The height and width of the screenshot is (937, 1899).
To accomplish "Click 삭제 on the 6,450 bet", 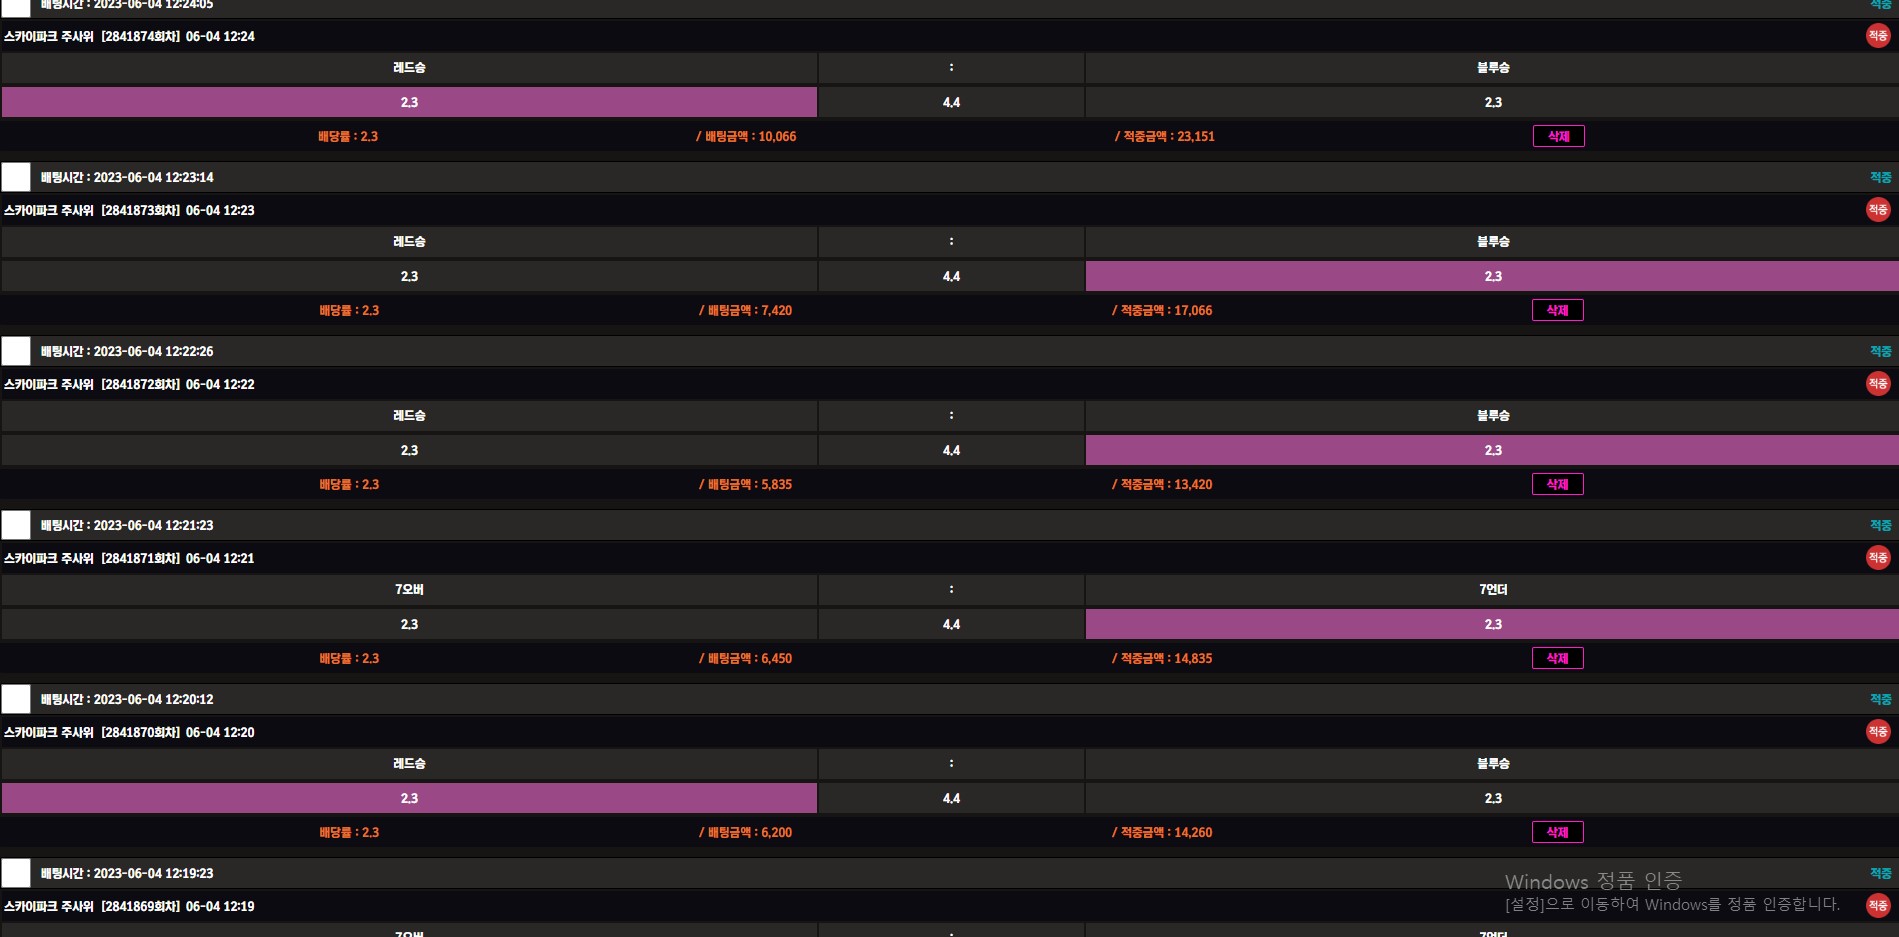I will (1557, 658).
